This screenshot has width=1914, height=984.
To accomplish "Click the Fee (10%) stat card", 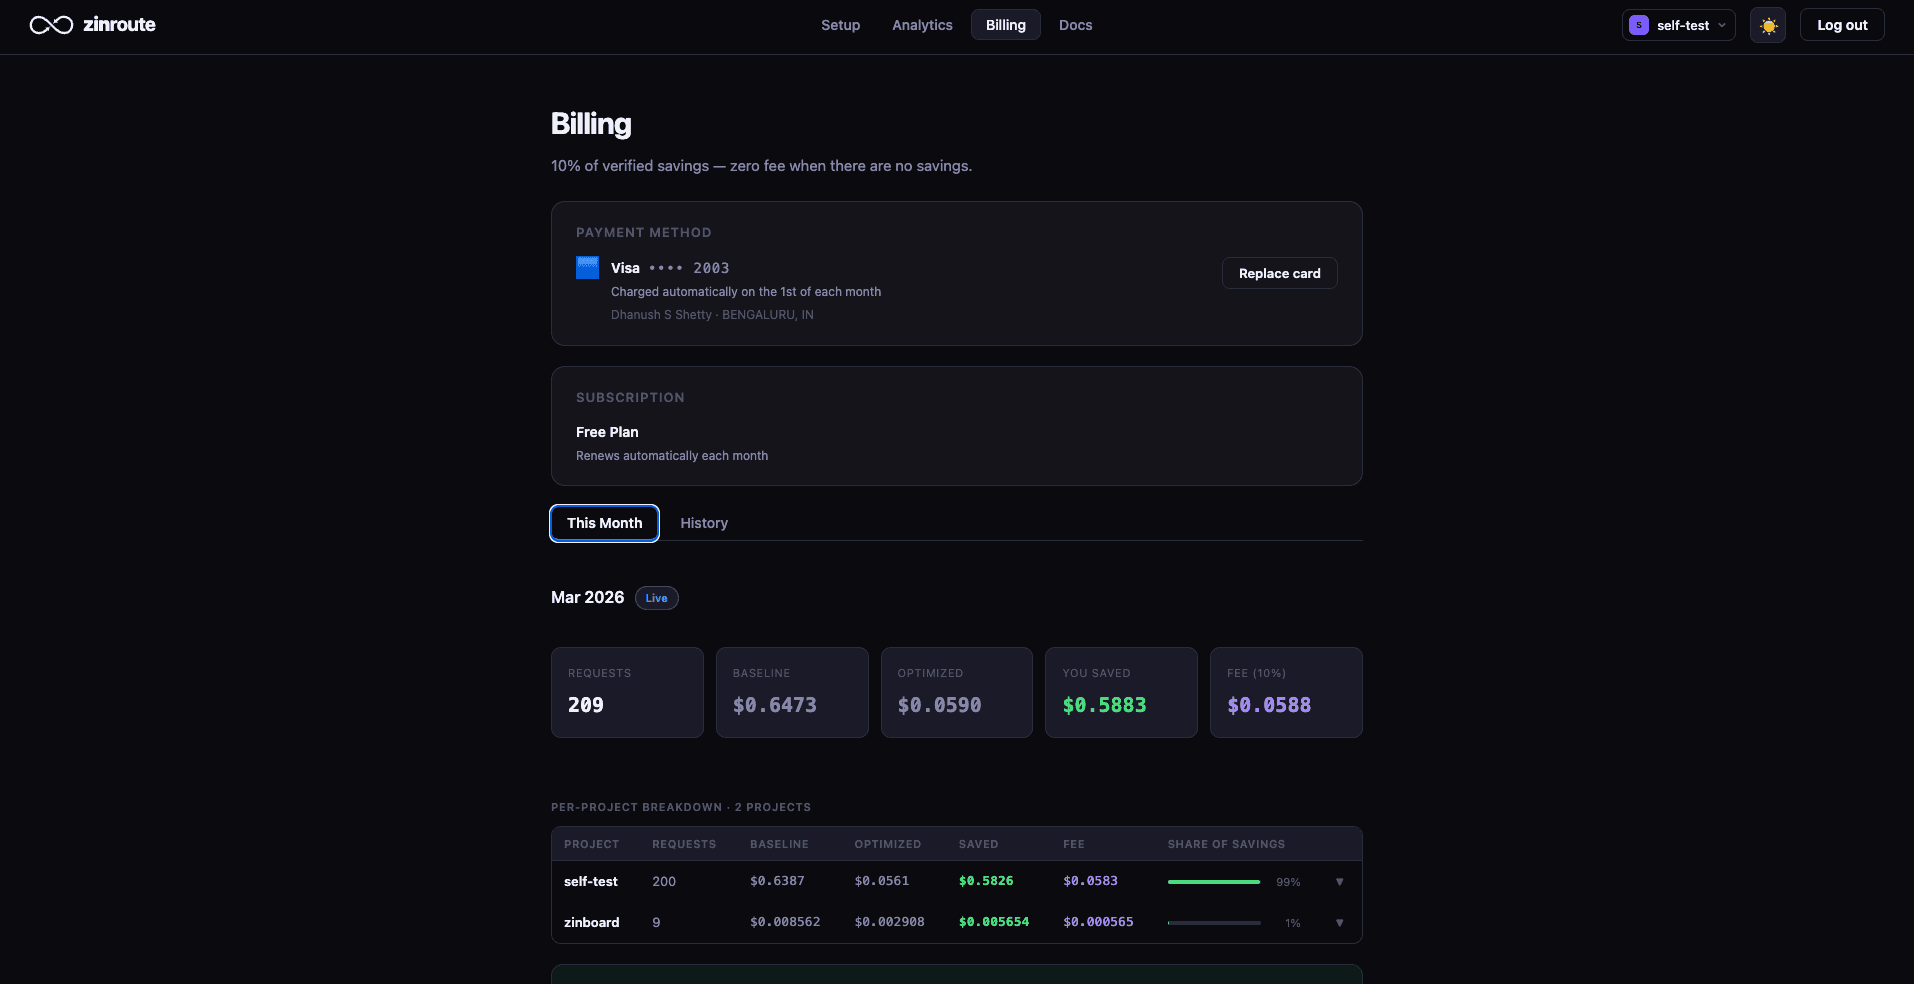I will click(x=1285, y=692).
